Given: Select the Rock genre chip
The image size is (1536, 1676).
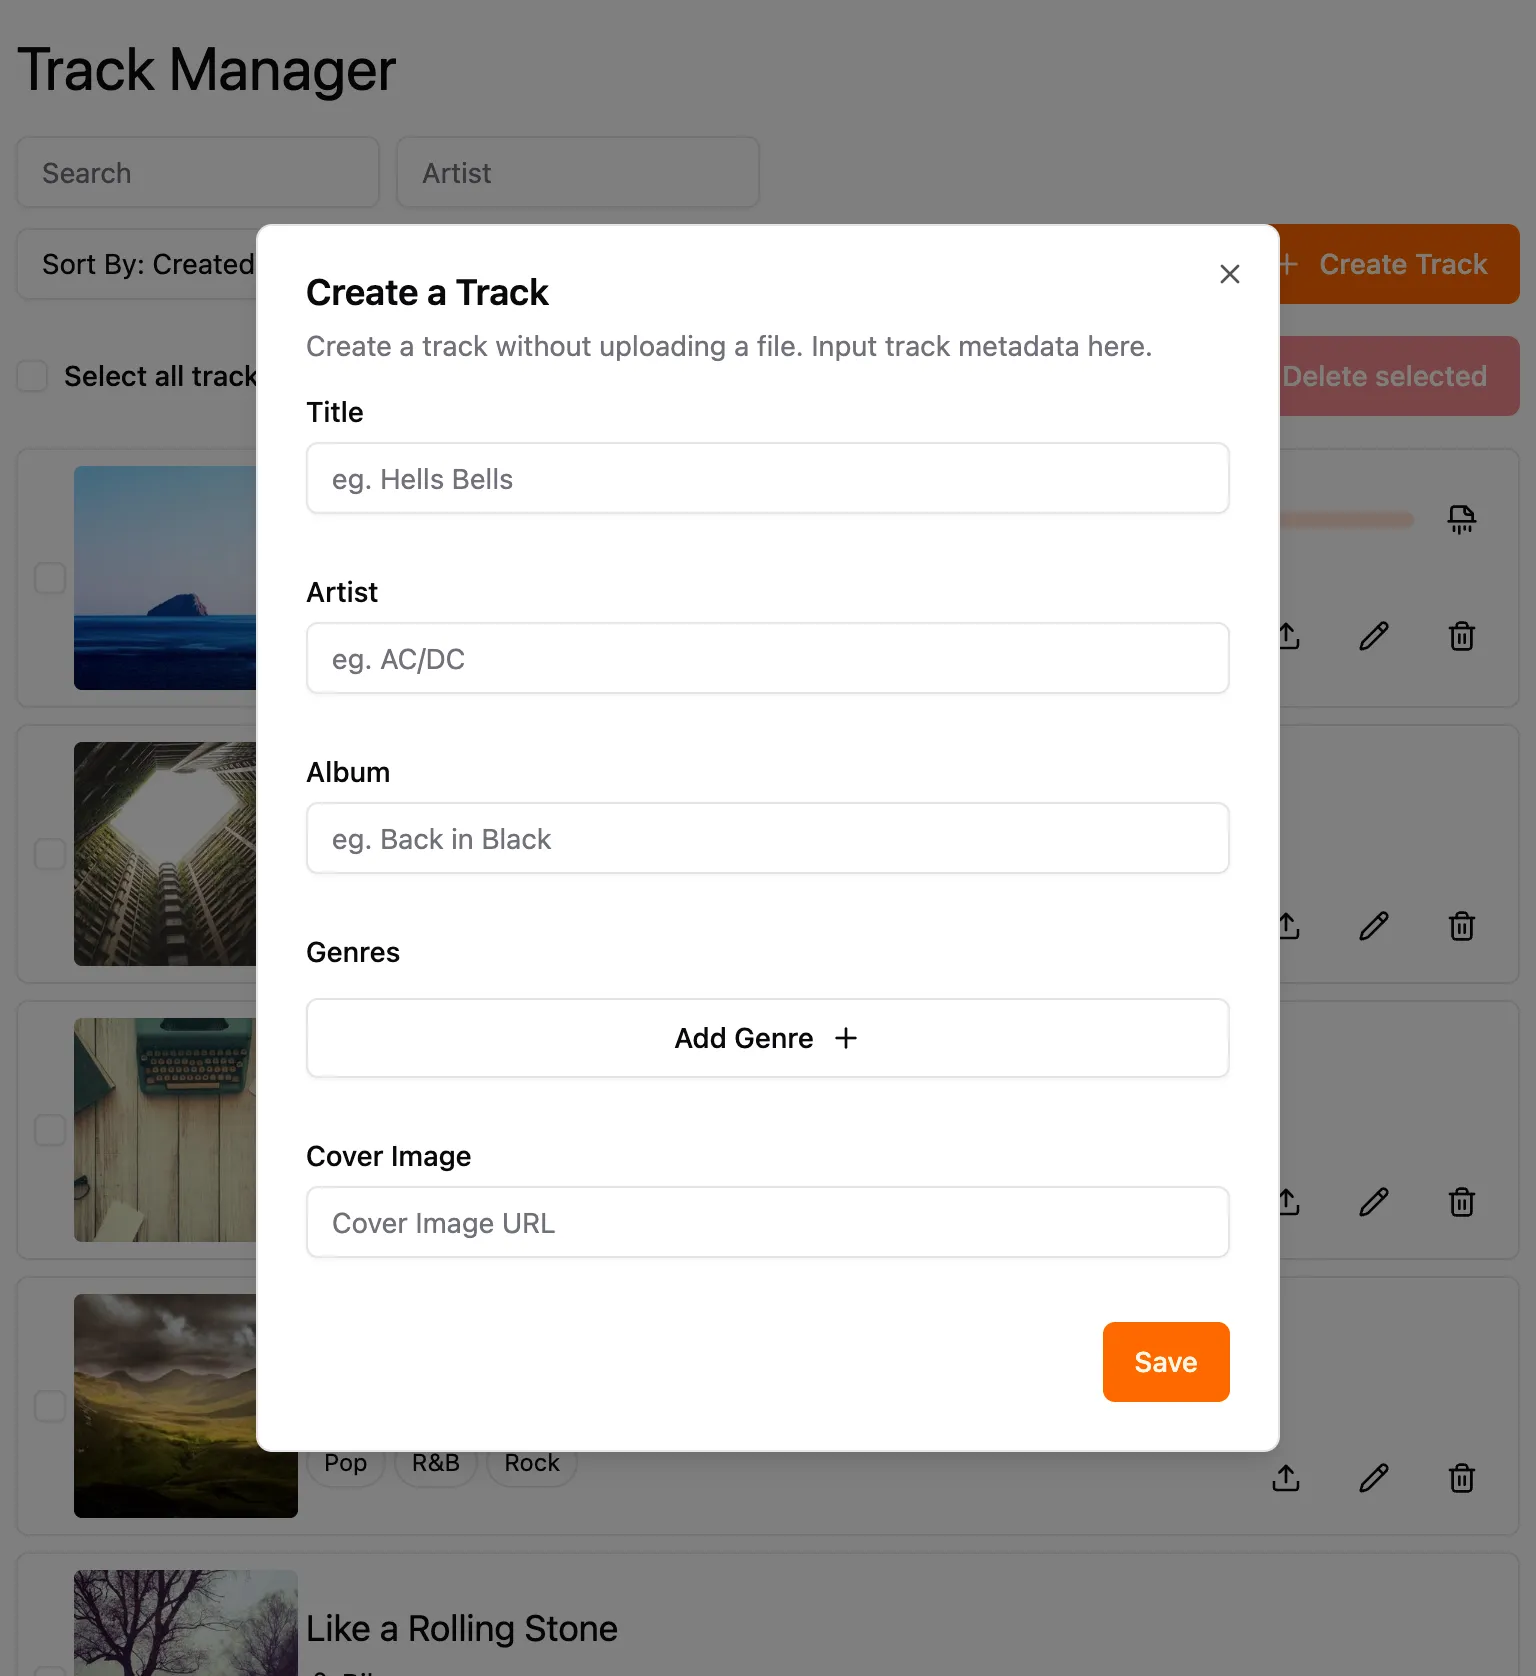Looking at the screenshot, I should point(531,1463).
